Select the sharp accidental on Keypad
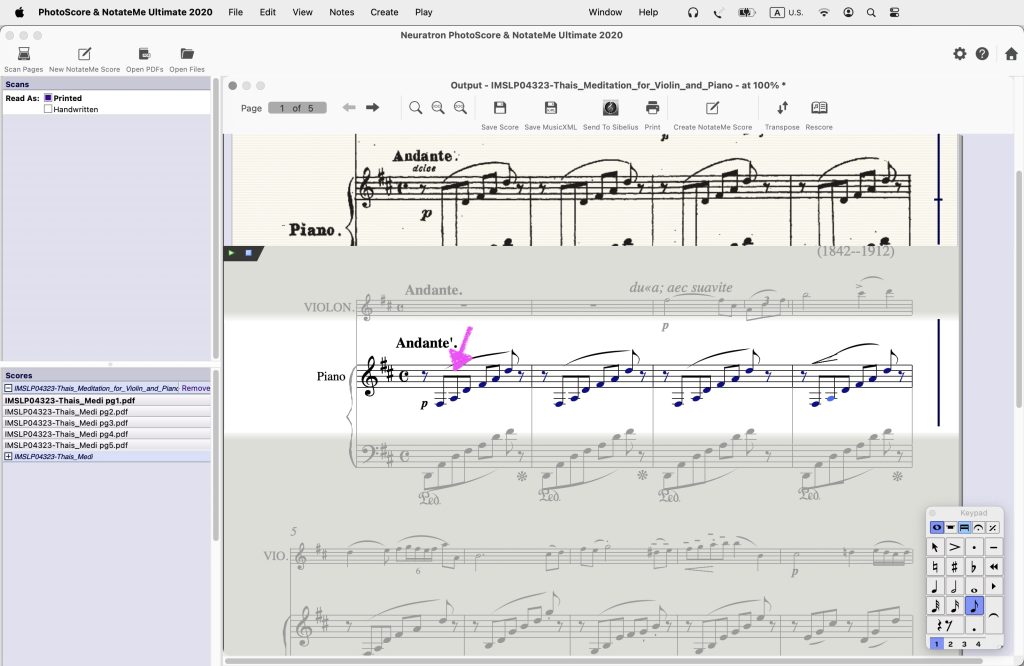 pyautogui.click(x=955, y=566)
